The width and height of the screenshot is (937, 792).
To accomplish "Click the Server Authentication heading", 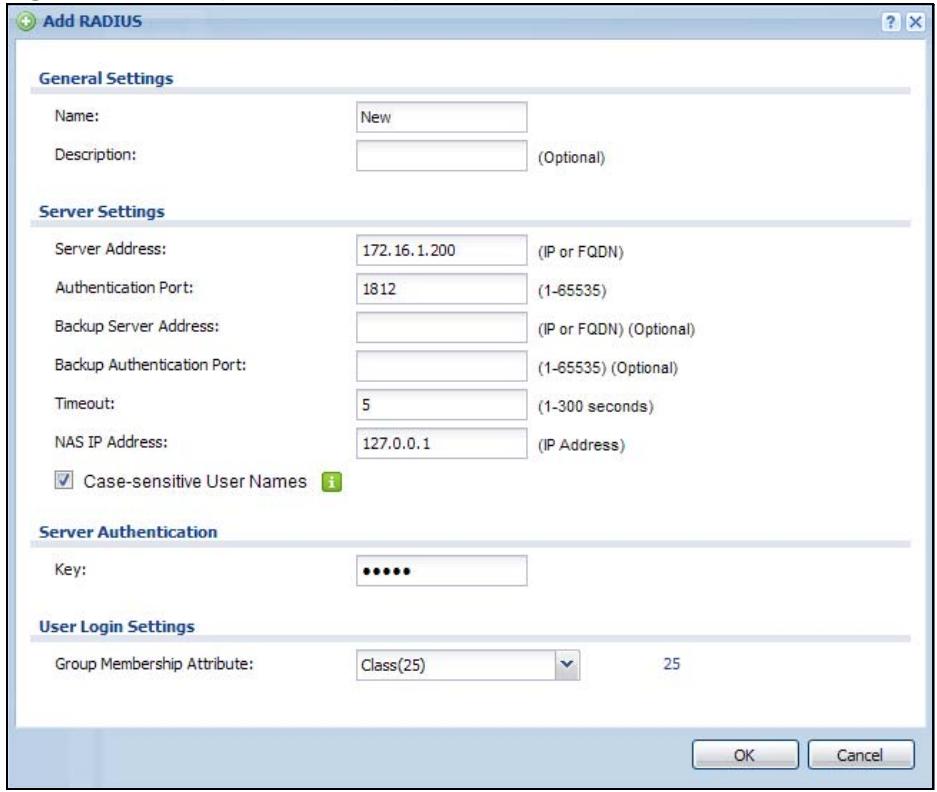I will pos(128,532).
